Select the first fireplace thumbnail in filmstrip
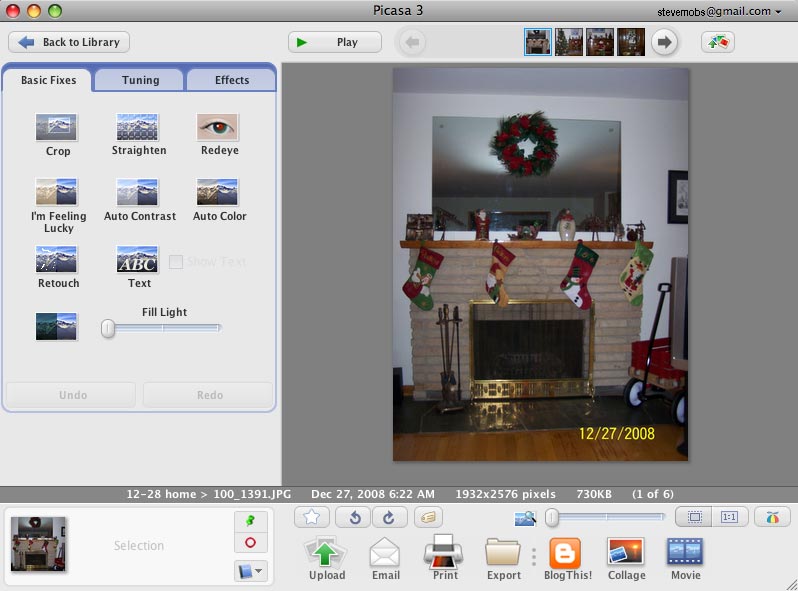Screen dimensions: 798x591 pos(537,42)
